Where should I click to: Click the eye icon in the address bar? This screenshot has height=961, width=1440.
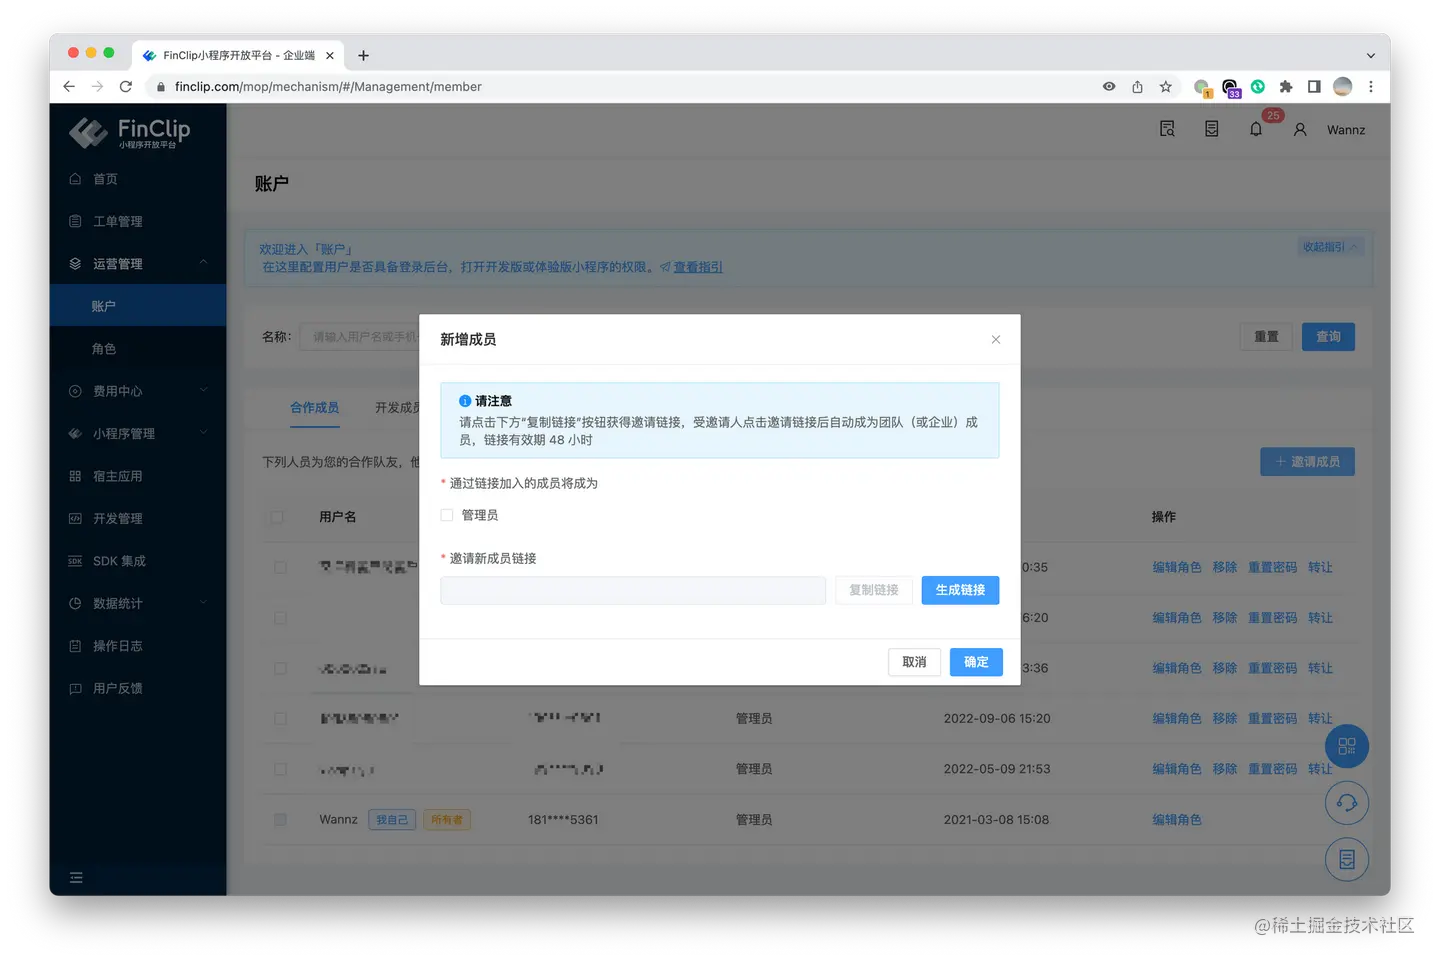coord(1109,87)
